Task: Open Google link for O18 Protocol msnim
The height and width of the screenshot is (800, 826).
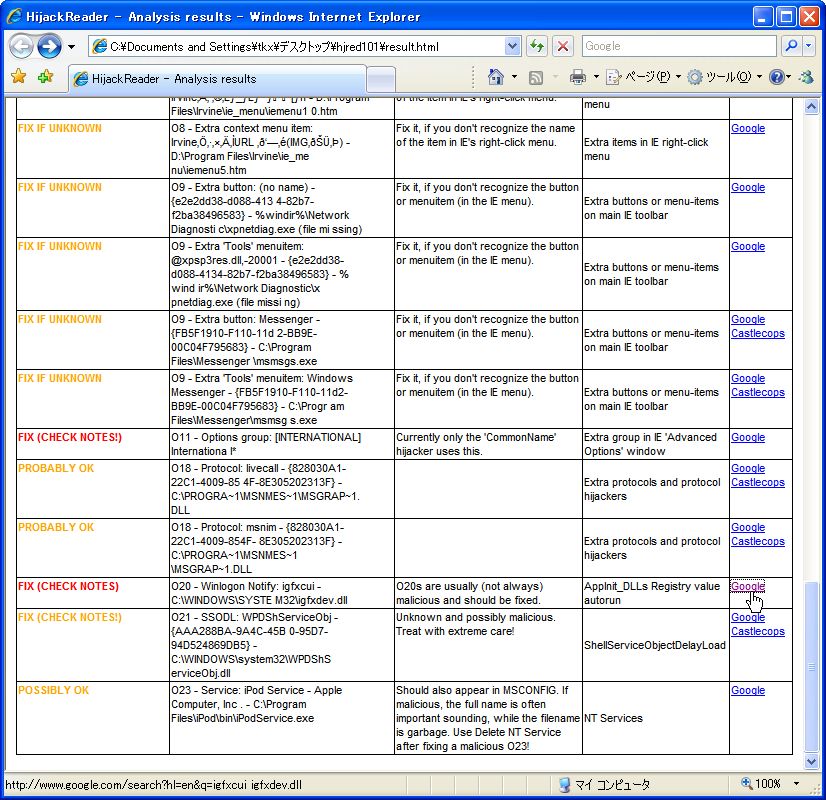Action: (748, 528)
